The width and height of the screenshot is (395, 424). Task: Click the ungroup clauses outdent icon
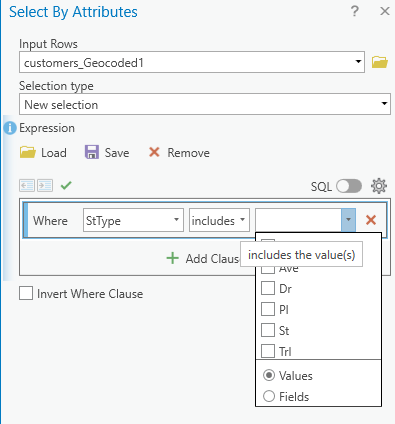pos(27,185)
